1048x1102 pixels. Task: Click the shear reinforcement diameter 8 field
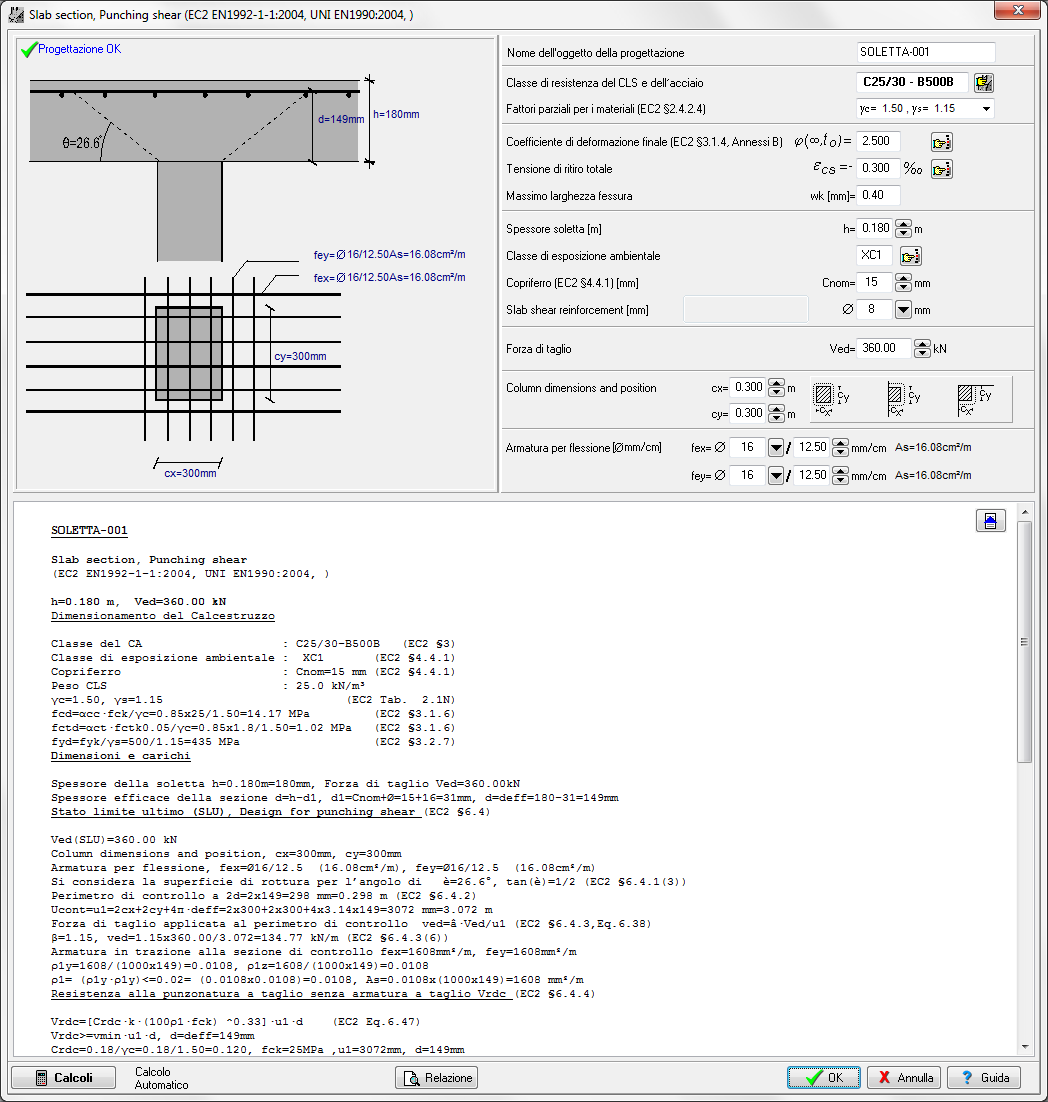pyautogui.click(x=874, y=309)
